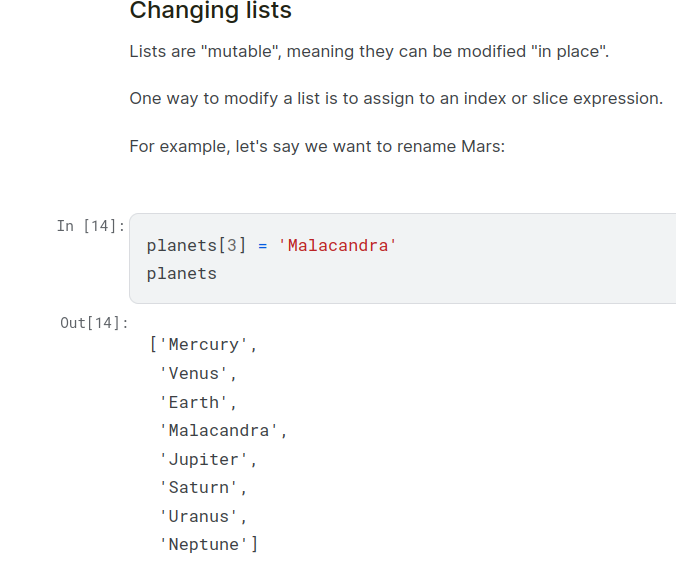Screen dimensions: 676x577
Task: Click the second code line reading 'planets'
Action: (181, 273)
